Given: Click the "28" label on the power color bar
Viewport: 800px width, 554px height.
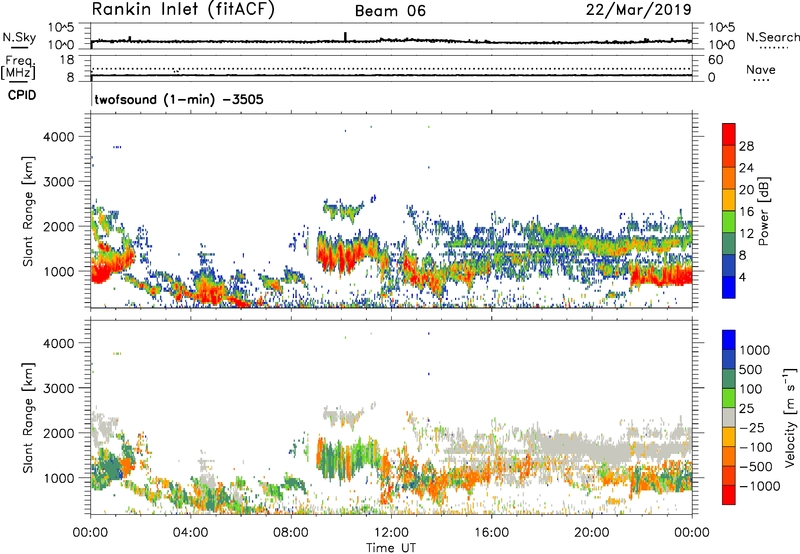Looking at the screenshot, I should click(x=746, y=146).
